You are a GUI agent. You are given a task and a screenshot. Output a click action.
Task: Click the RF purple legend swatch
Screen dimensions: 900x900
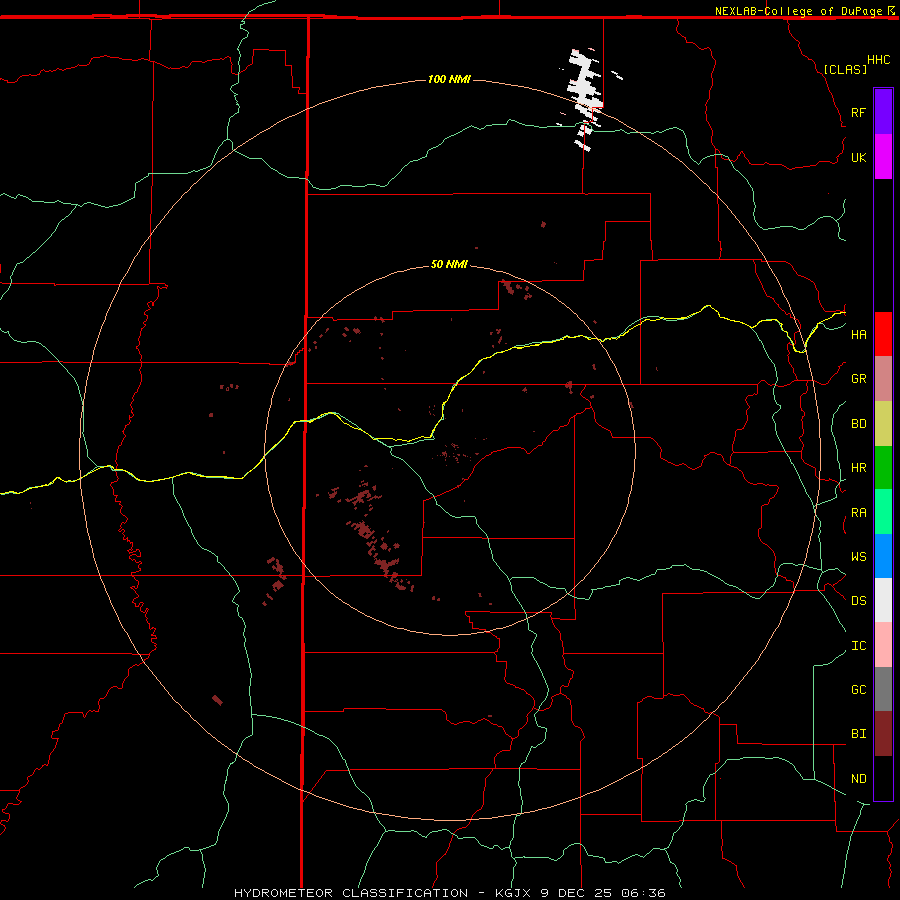pyautogui.click(x=883, y=112)
